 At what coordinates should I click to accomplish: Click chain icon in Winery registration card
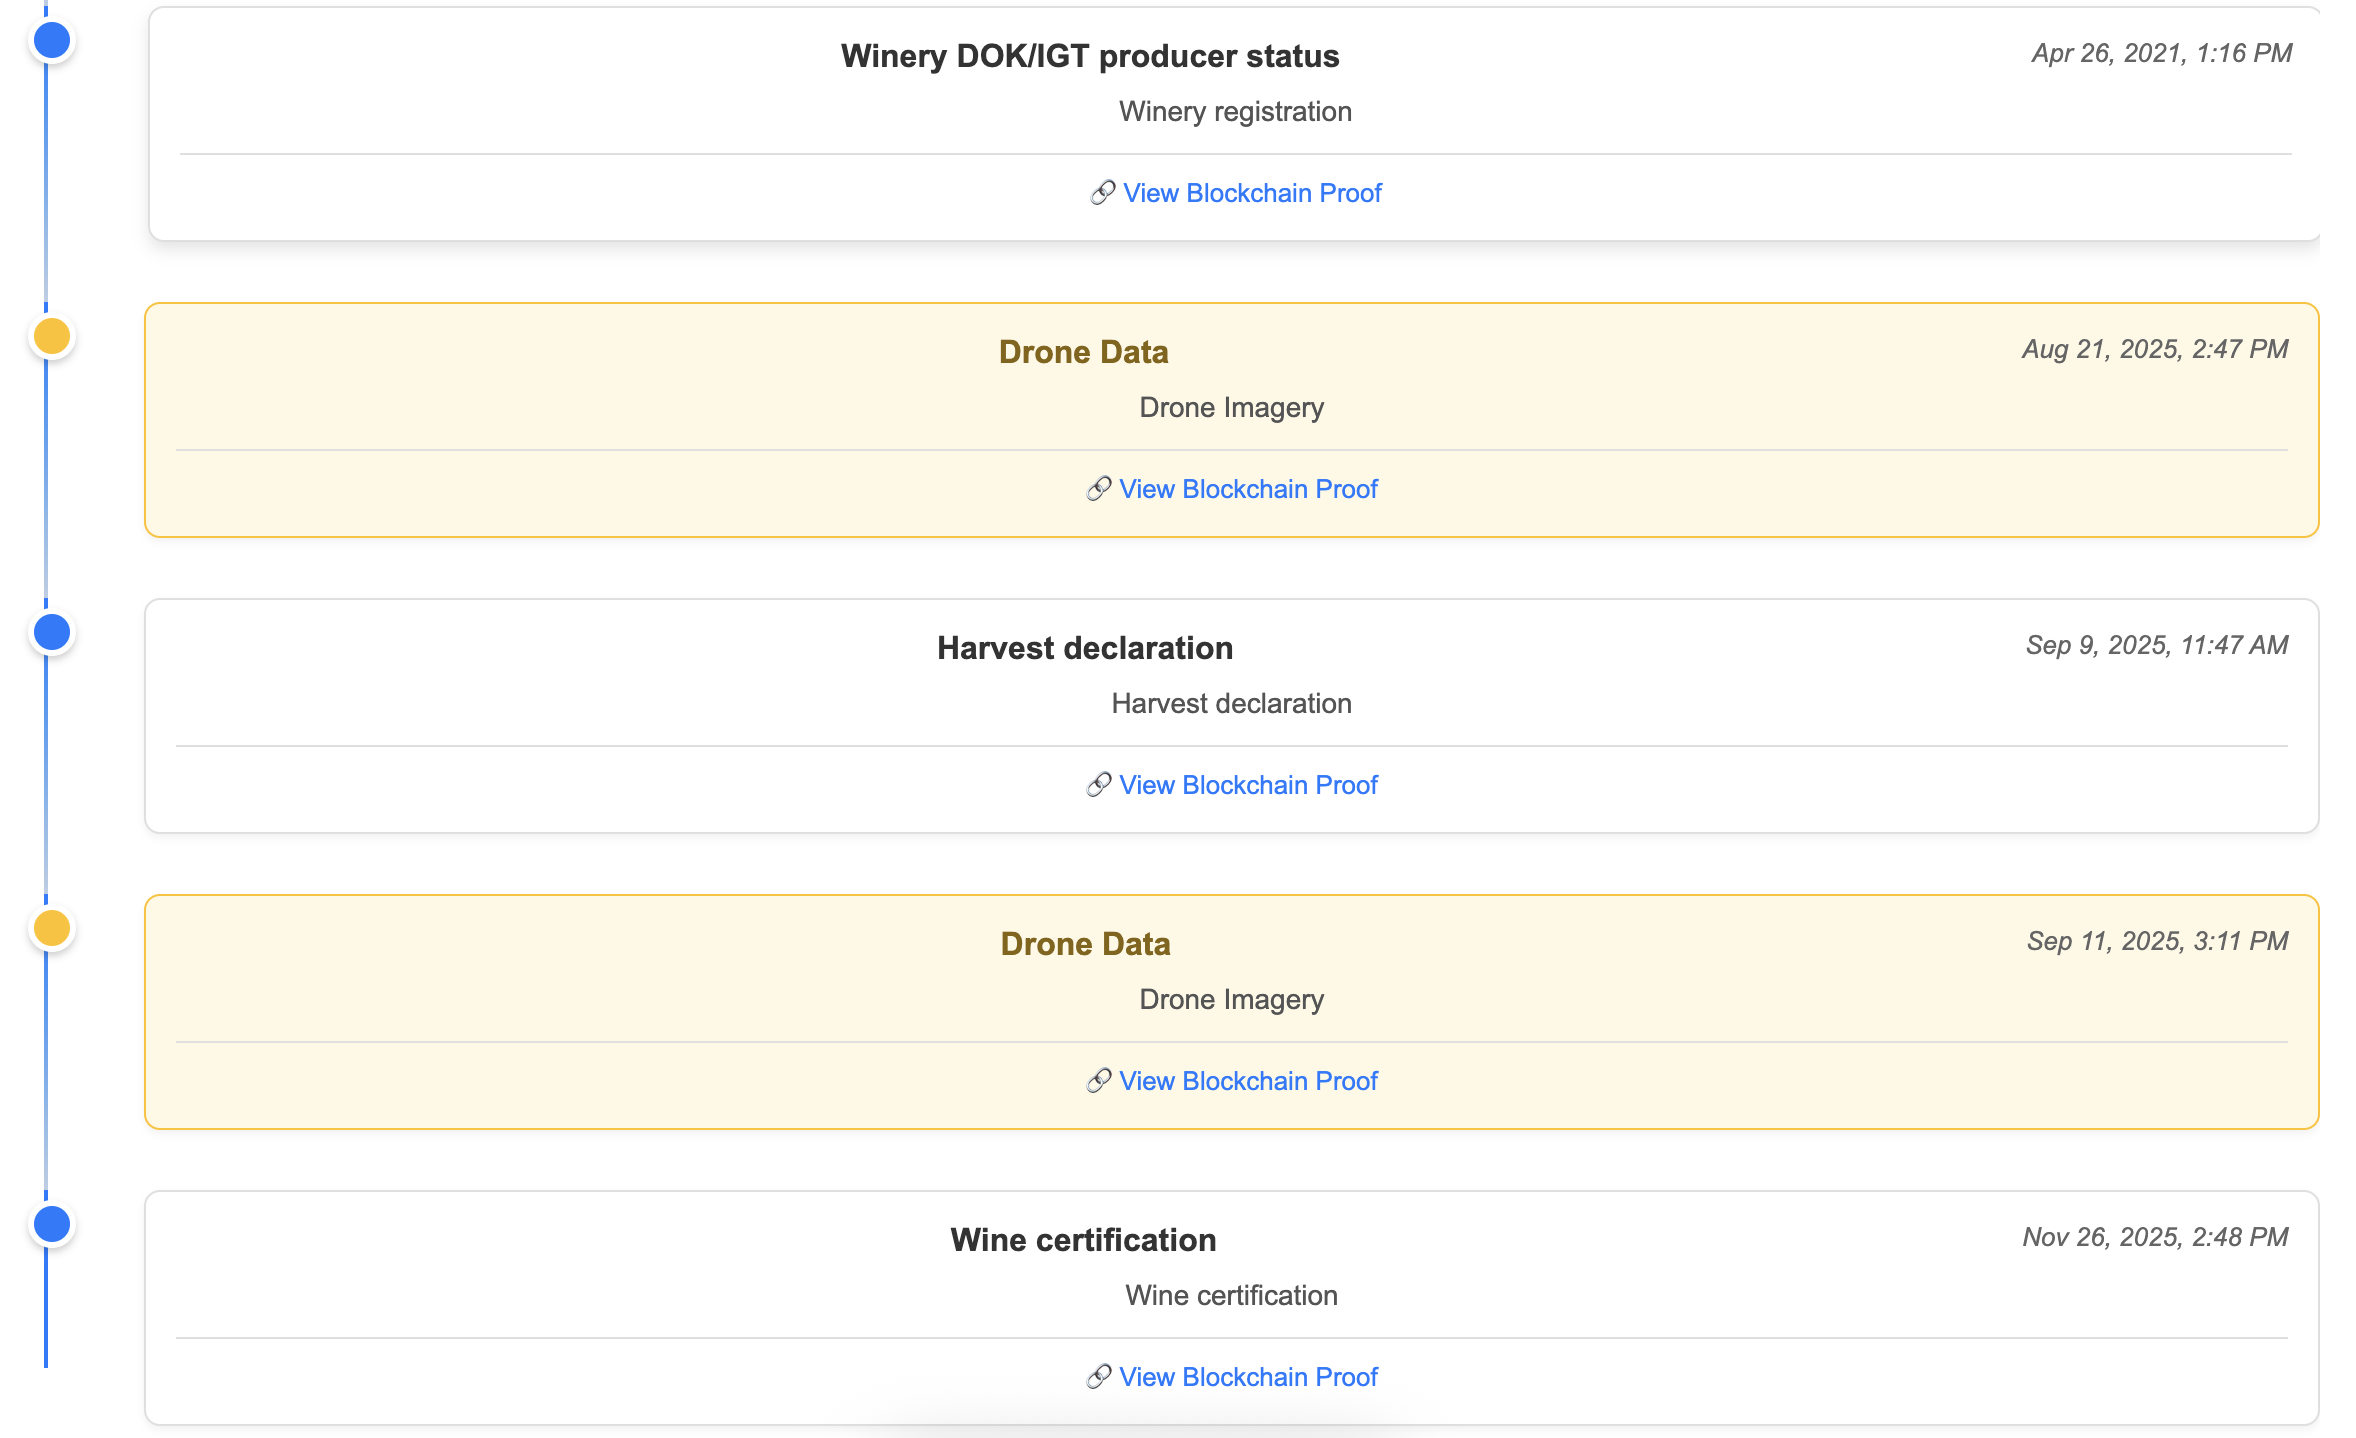1102,193
